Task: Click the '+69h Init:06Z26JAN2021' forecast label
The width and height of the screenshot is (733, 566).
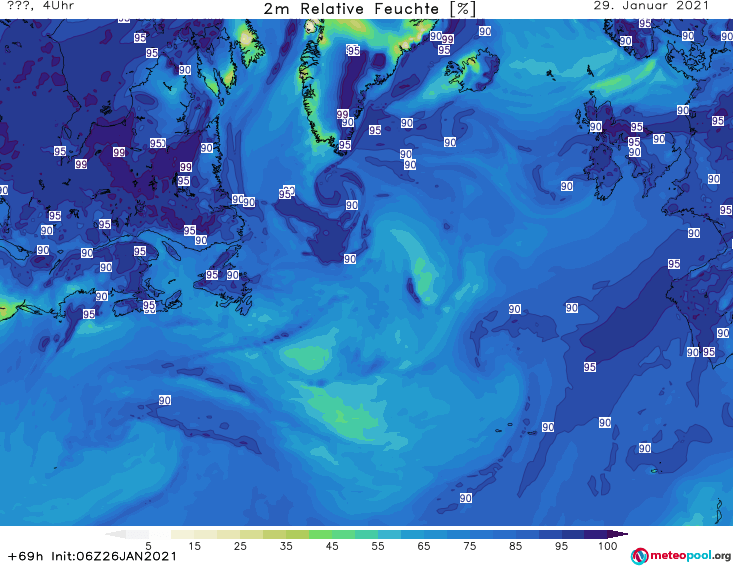Action: [92, 556]
